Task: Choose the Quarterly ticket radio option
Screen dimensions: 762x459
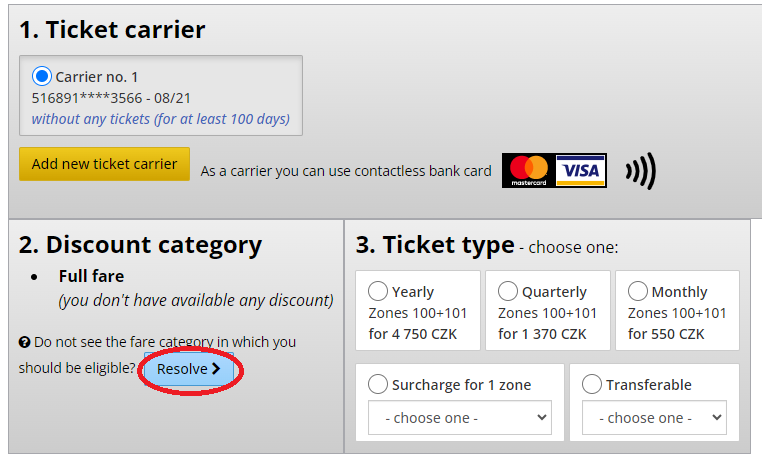Action: 507,291
